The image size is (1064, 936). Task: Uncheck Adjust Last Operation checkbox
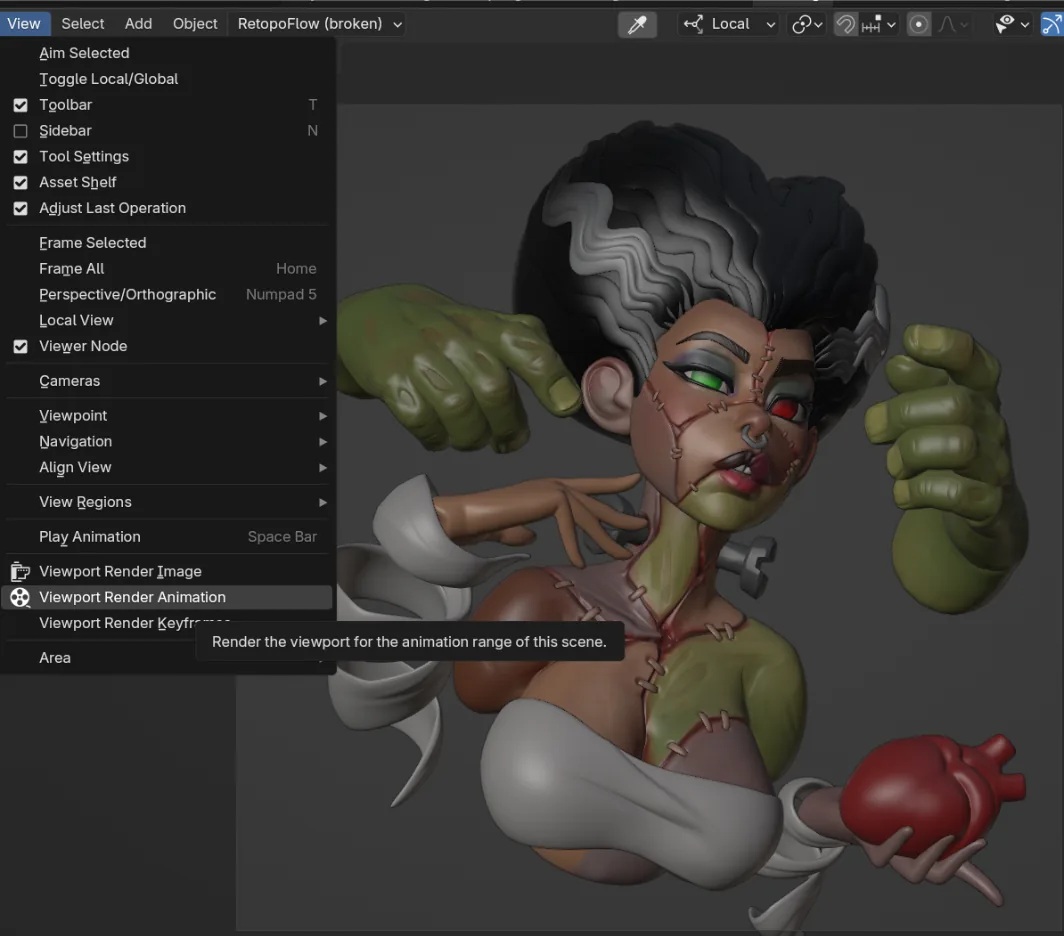coord(21,208)
